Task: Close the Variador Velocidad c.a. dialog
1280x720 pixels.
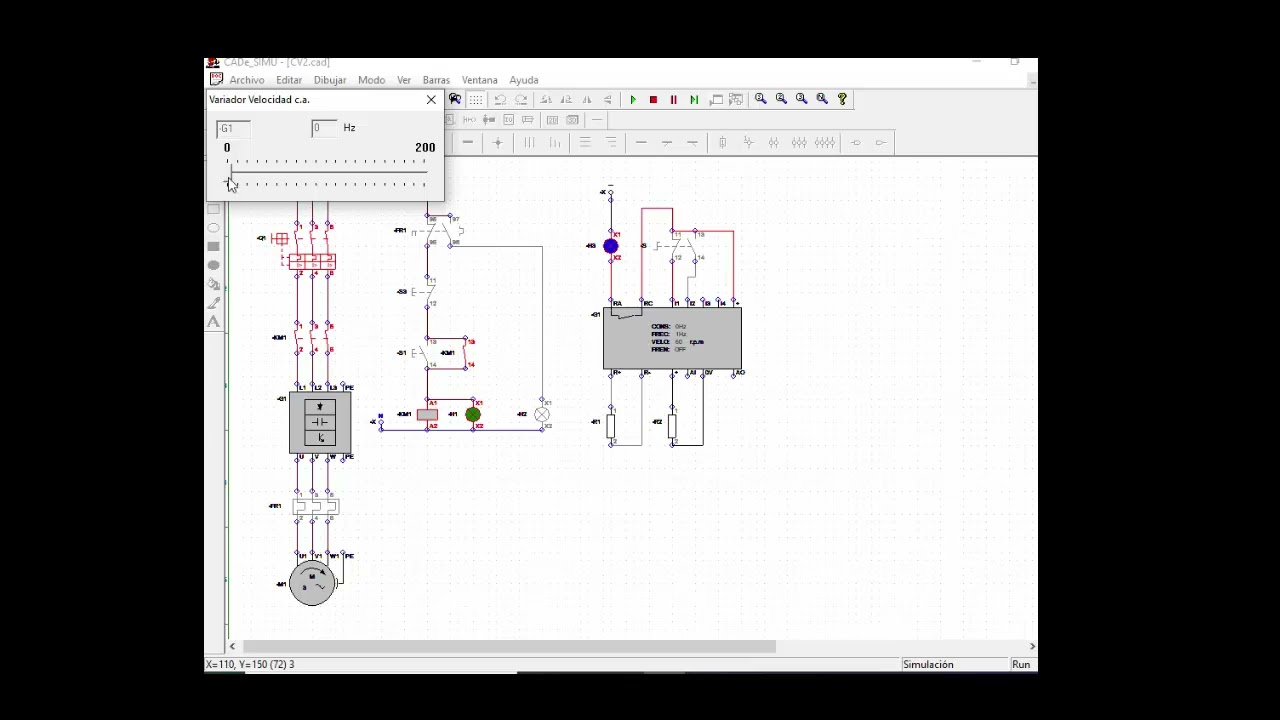Action: (x=431, y=100)
